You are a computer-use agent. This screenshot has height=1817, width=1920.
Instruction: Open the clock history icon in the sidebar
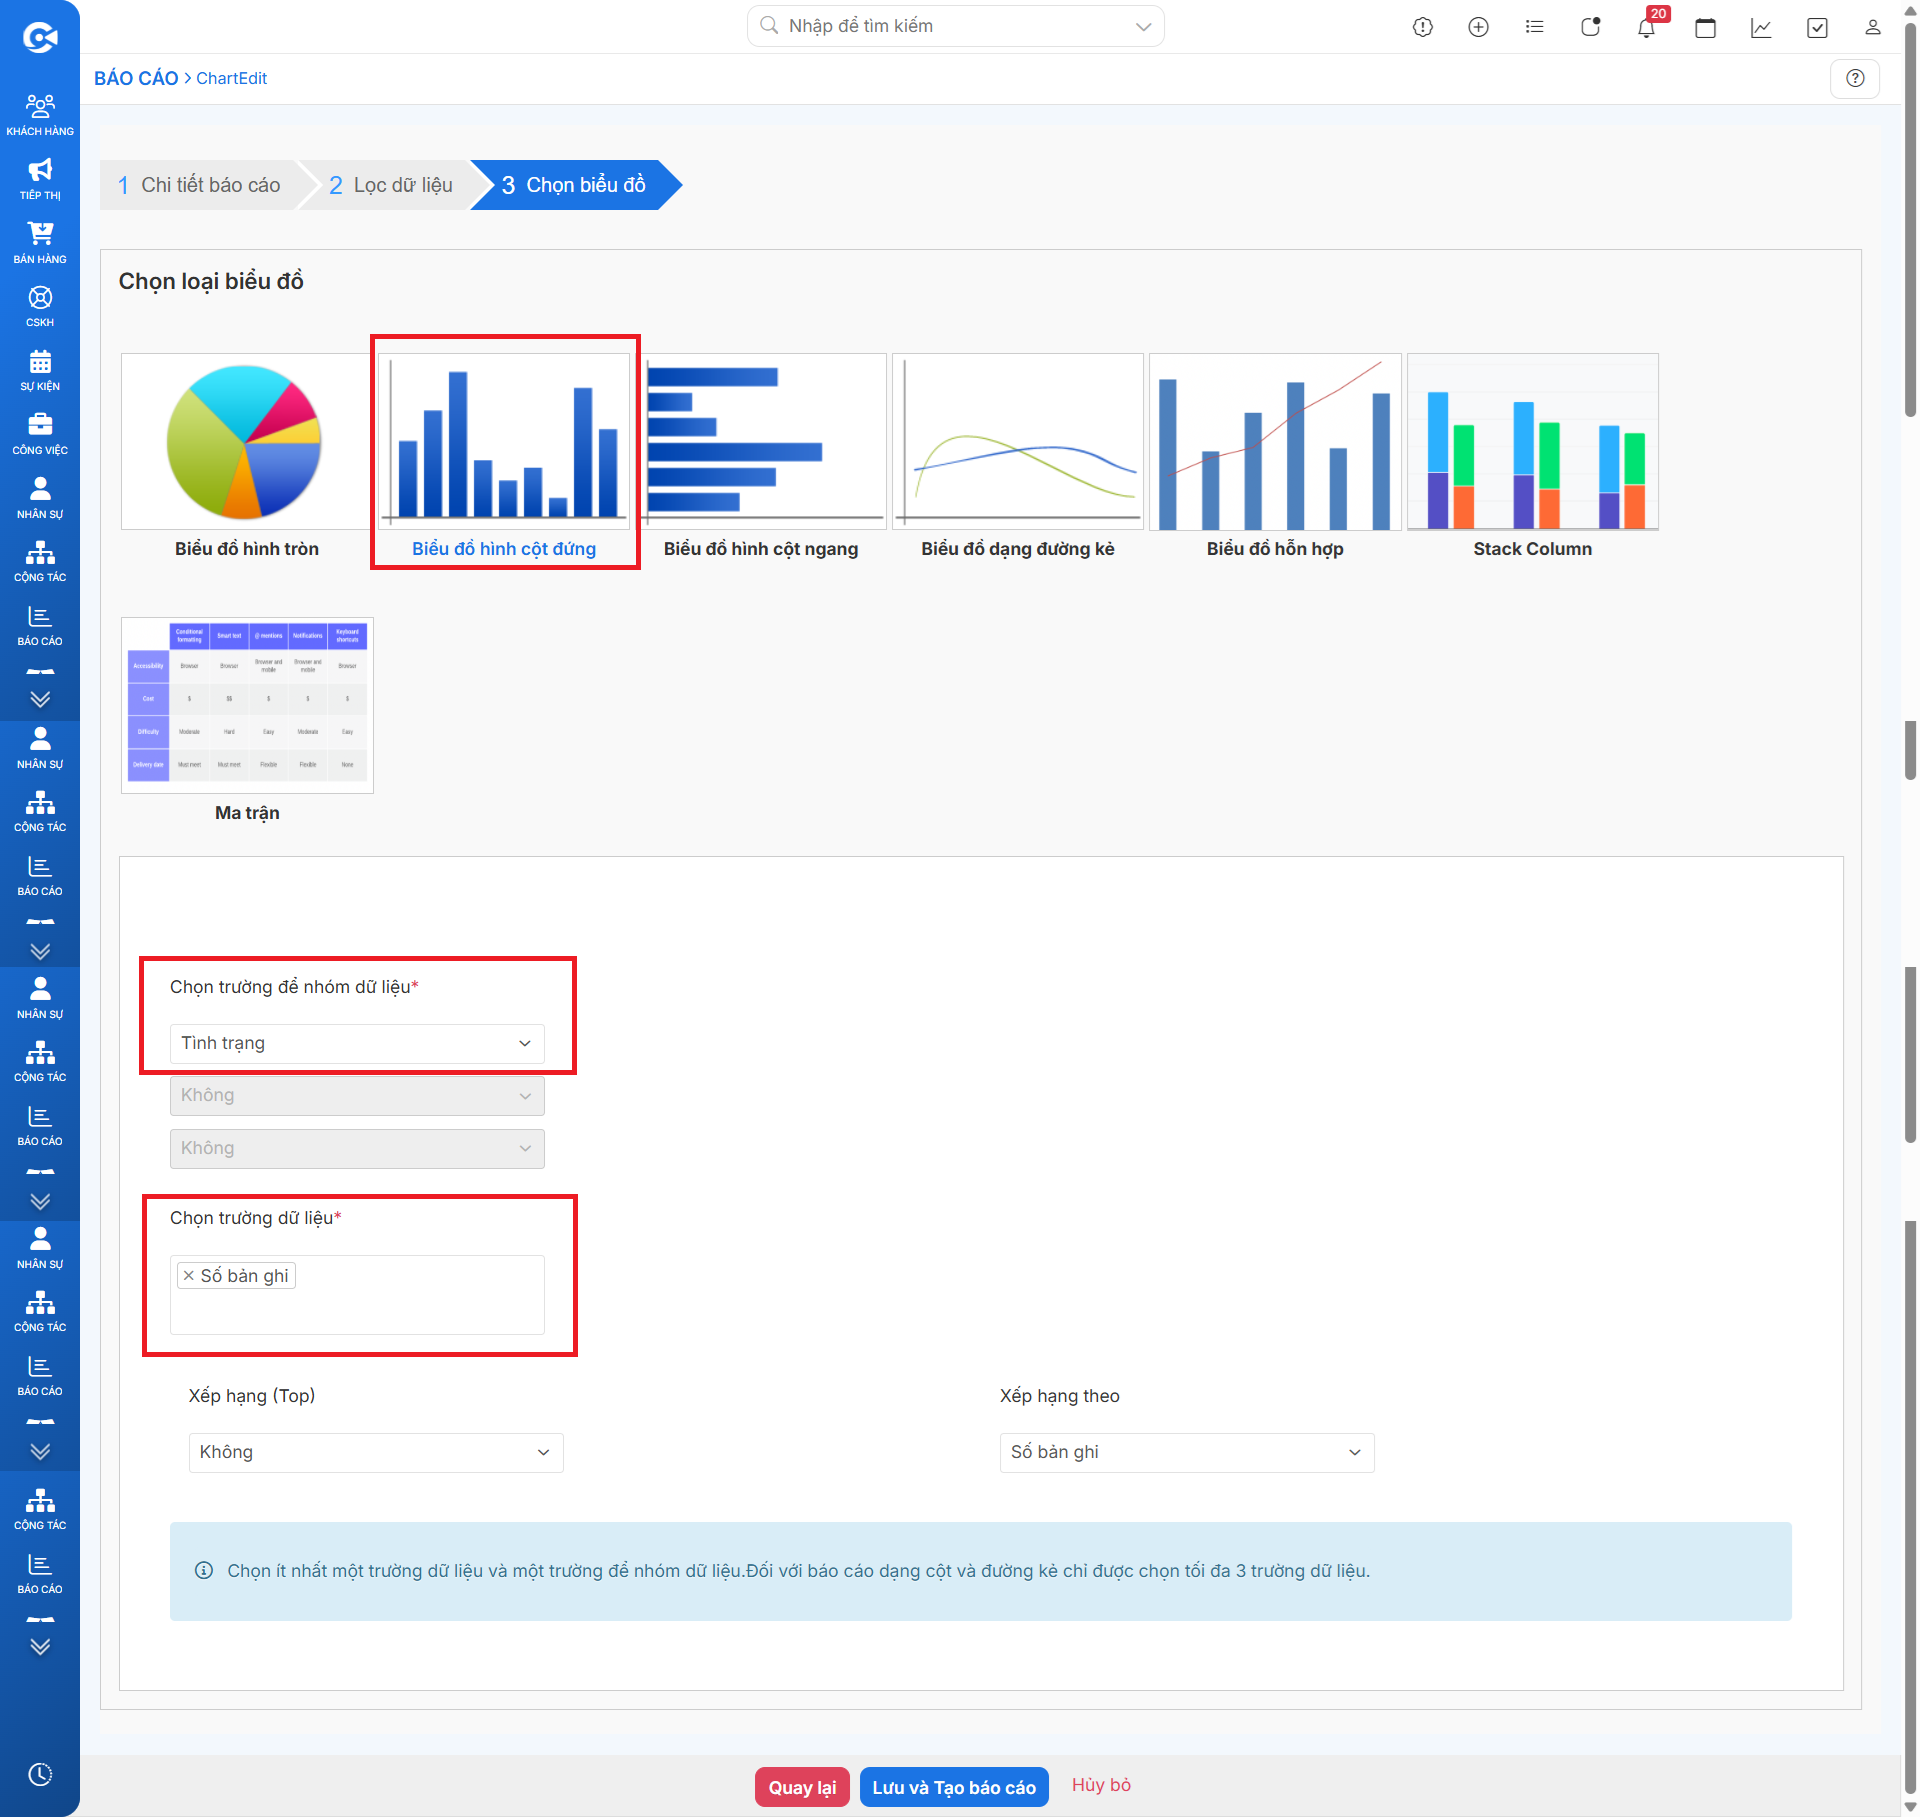[40, 1774]
